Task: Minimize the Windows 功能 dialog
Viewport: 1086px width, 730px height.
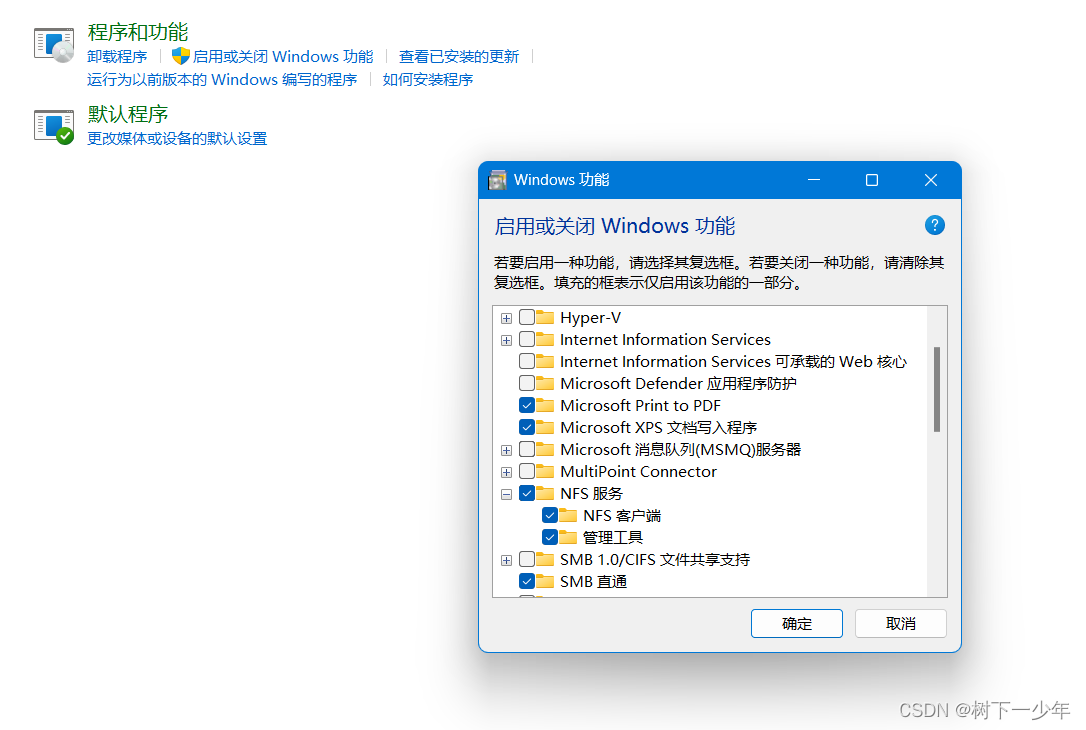Action: (x=814, y=180)
